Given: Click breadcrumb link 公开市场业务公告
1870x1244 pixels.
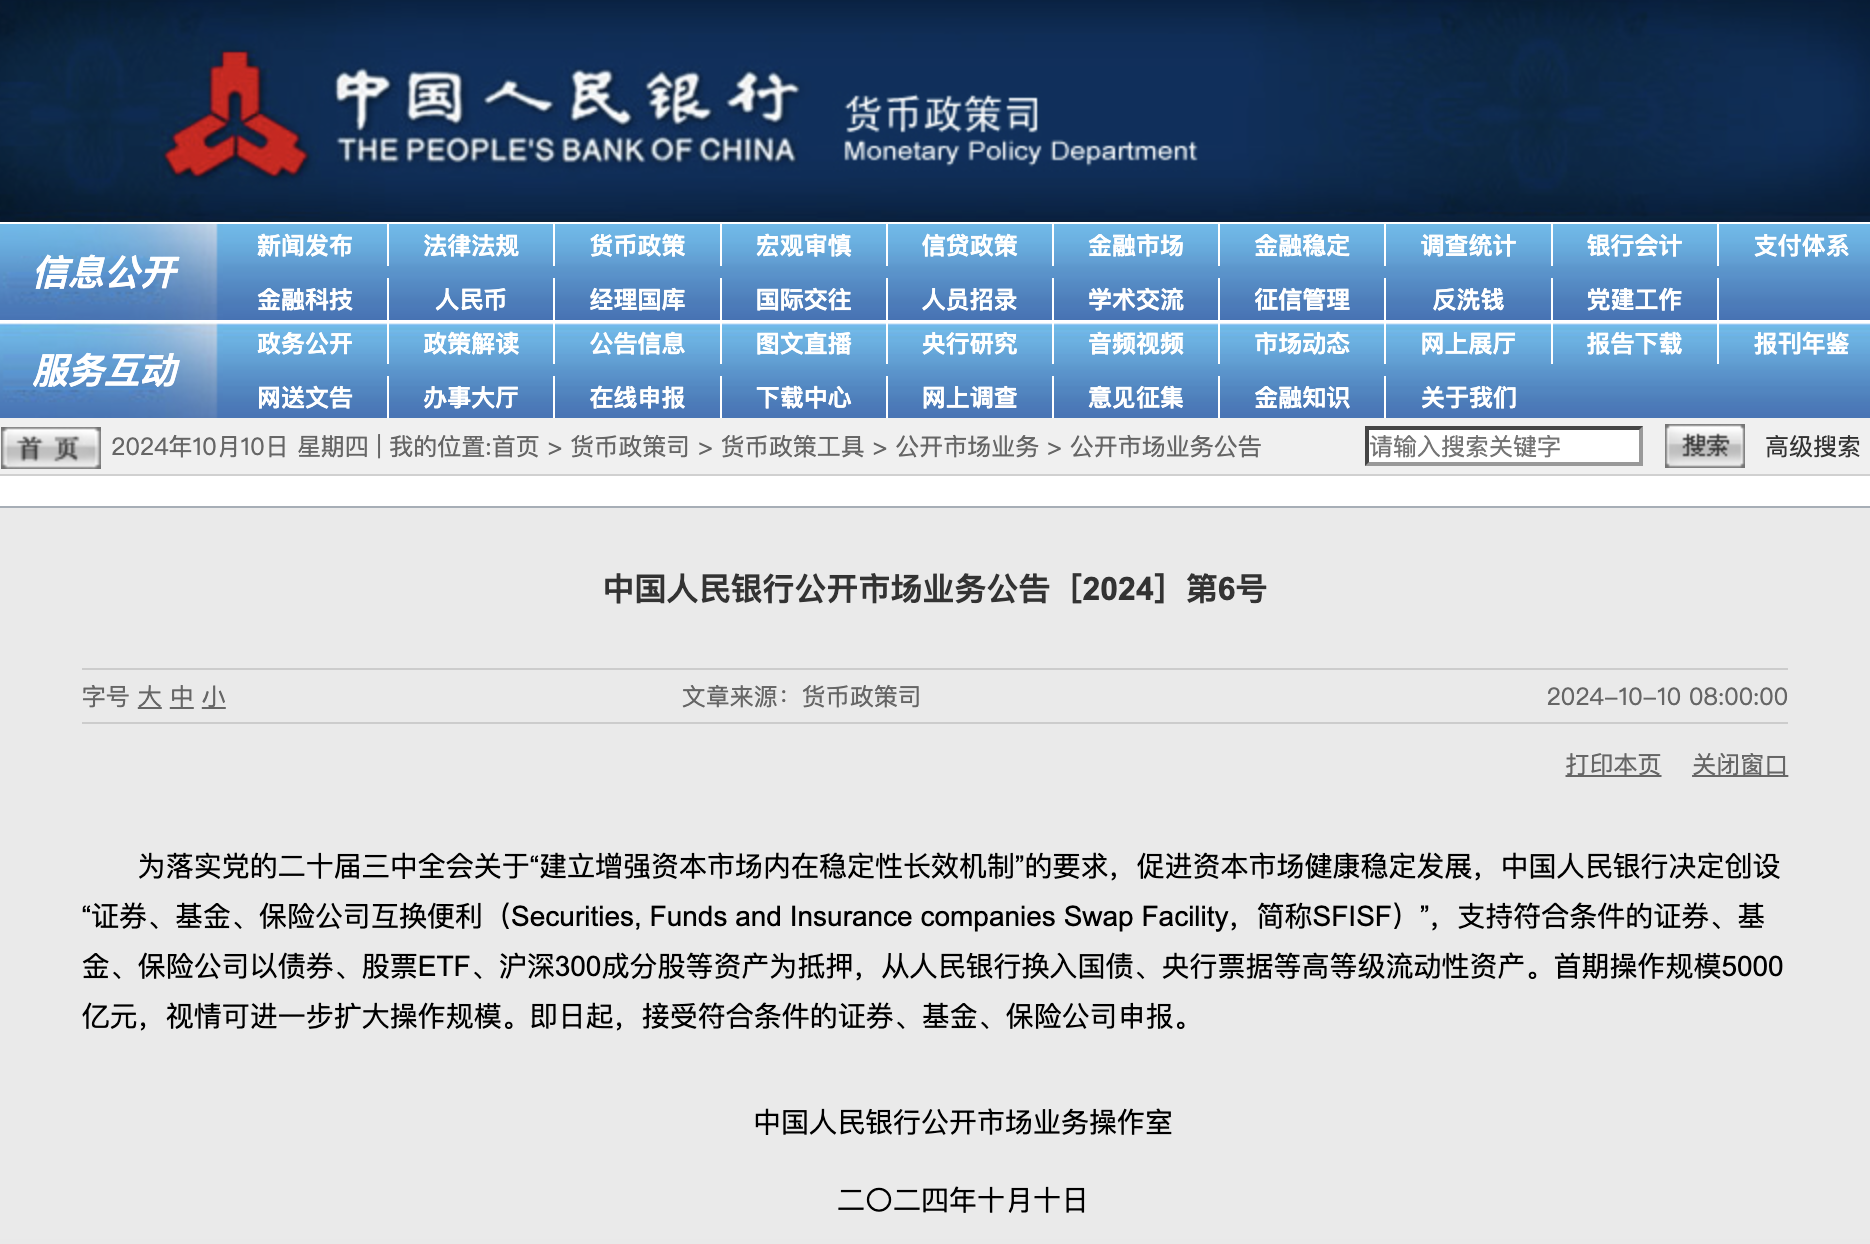Looking at the screenshot, I should point(1164,447).
